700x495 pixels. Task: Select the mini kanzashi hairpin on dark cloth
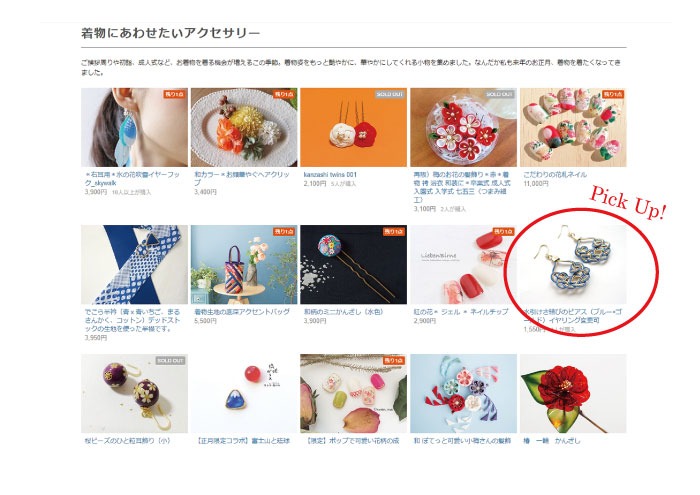(354, 265)
